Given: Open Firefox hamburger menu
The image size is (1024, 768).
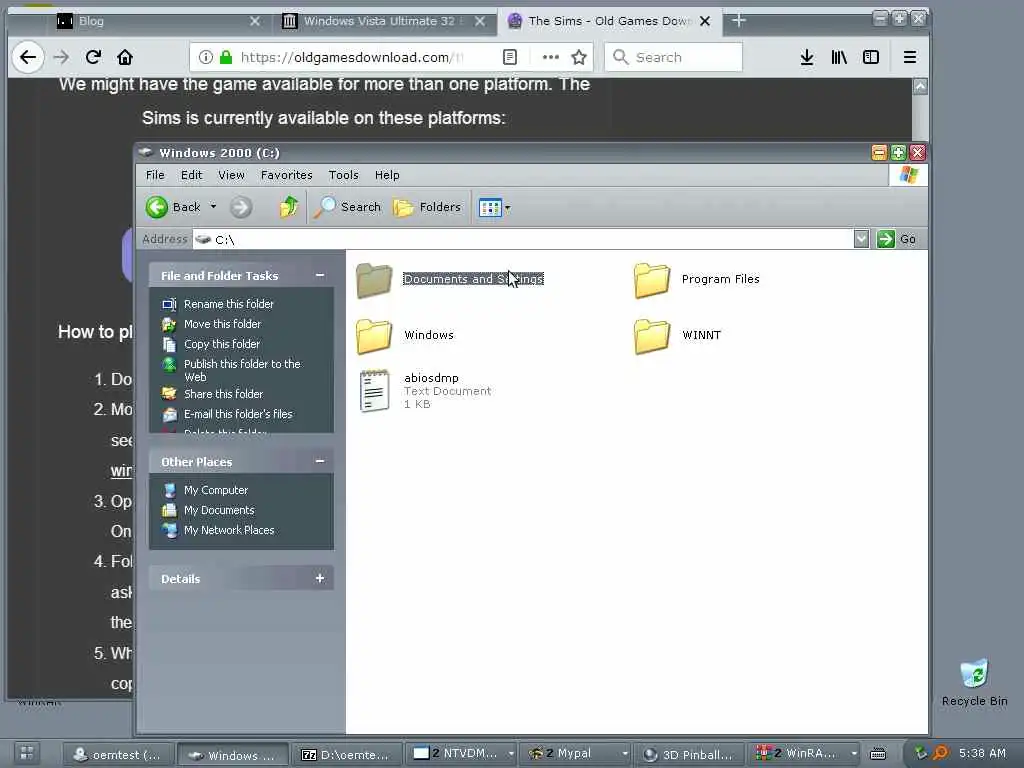Looking at the screenshot, I should click(910, 57).
